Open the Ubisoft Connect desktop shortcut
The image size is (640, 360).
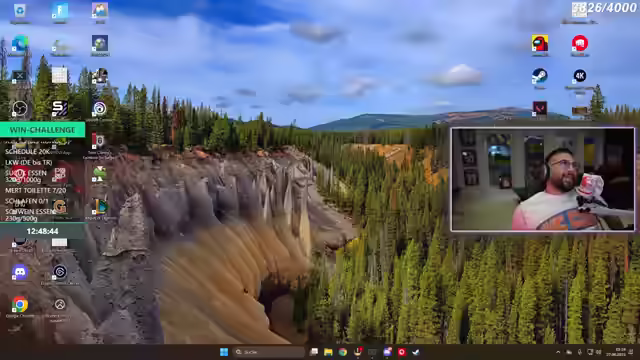click(x=100, y=109)
